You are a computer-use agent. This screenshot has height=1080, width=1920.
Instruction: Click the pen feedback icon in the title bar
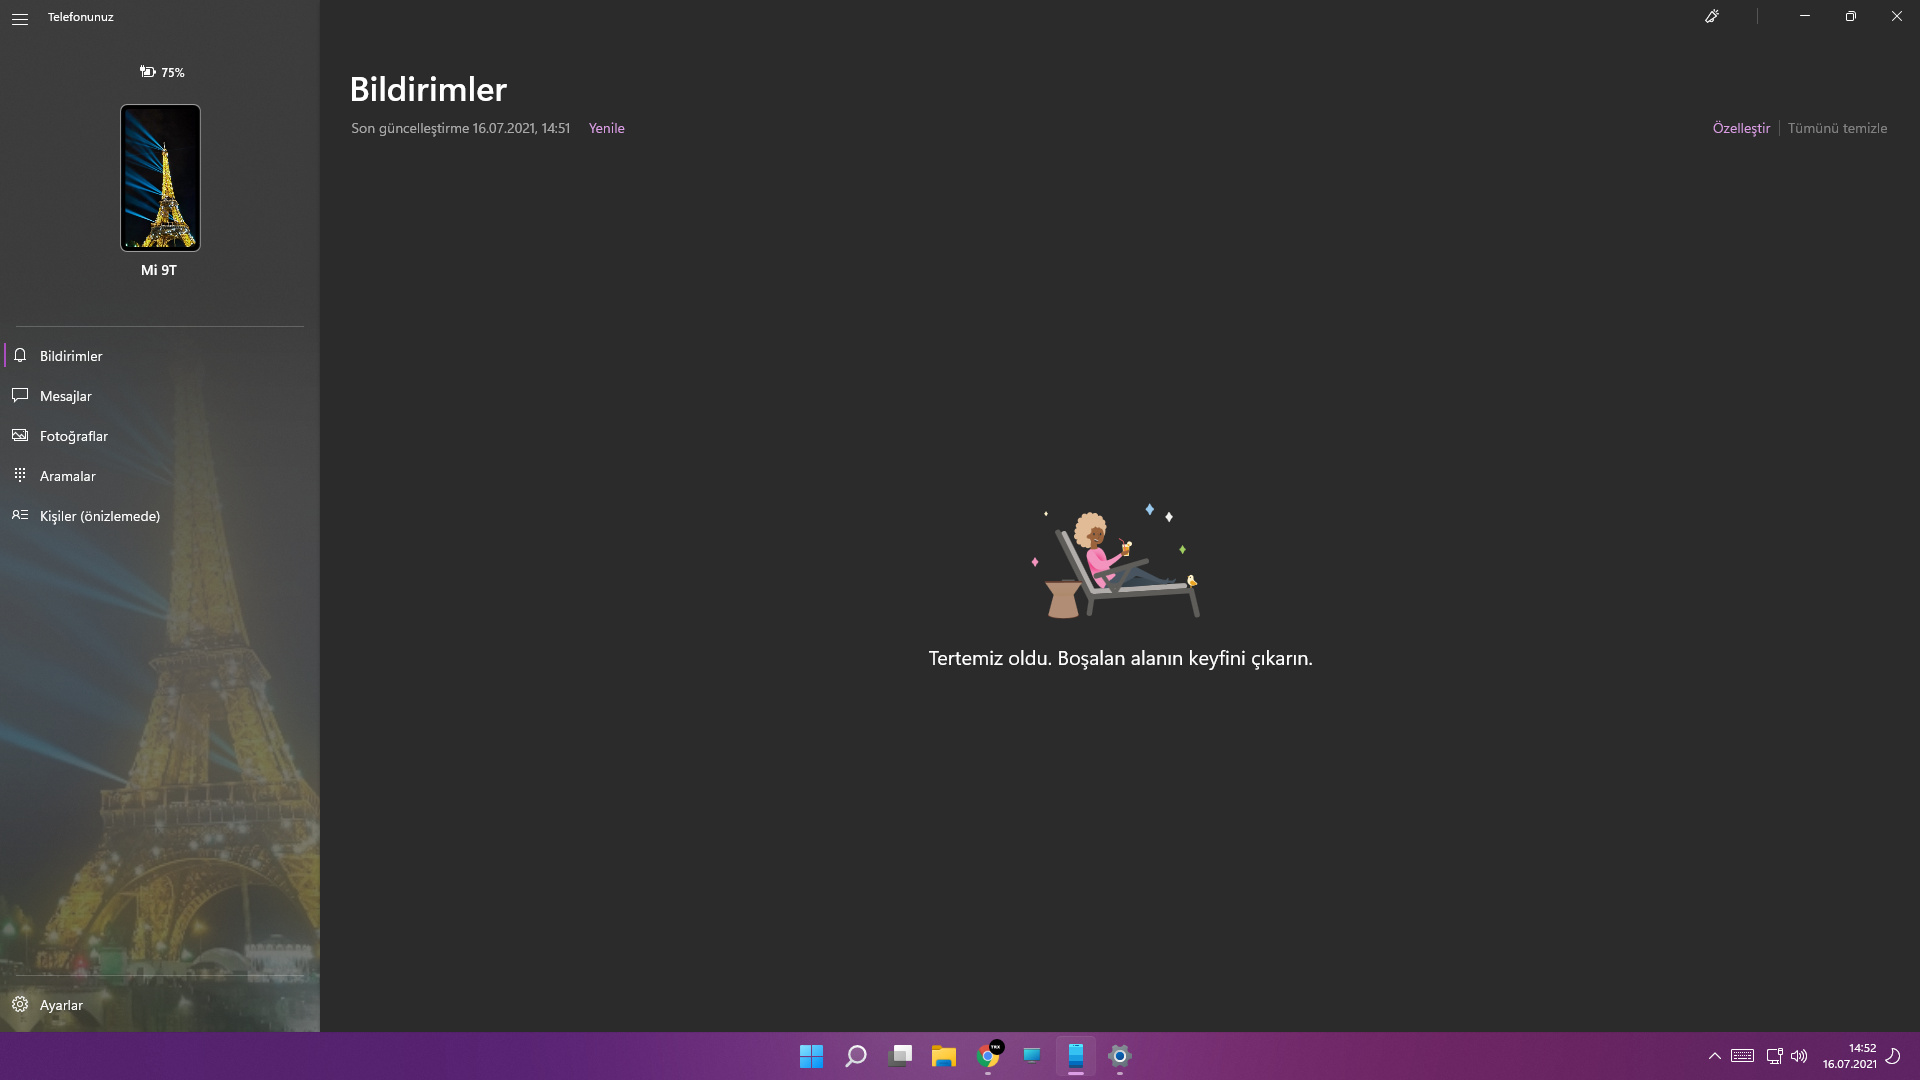1712,16
